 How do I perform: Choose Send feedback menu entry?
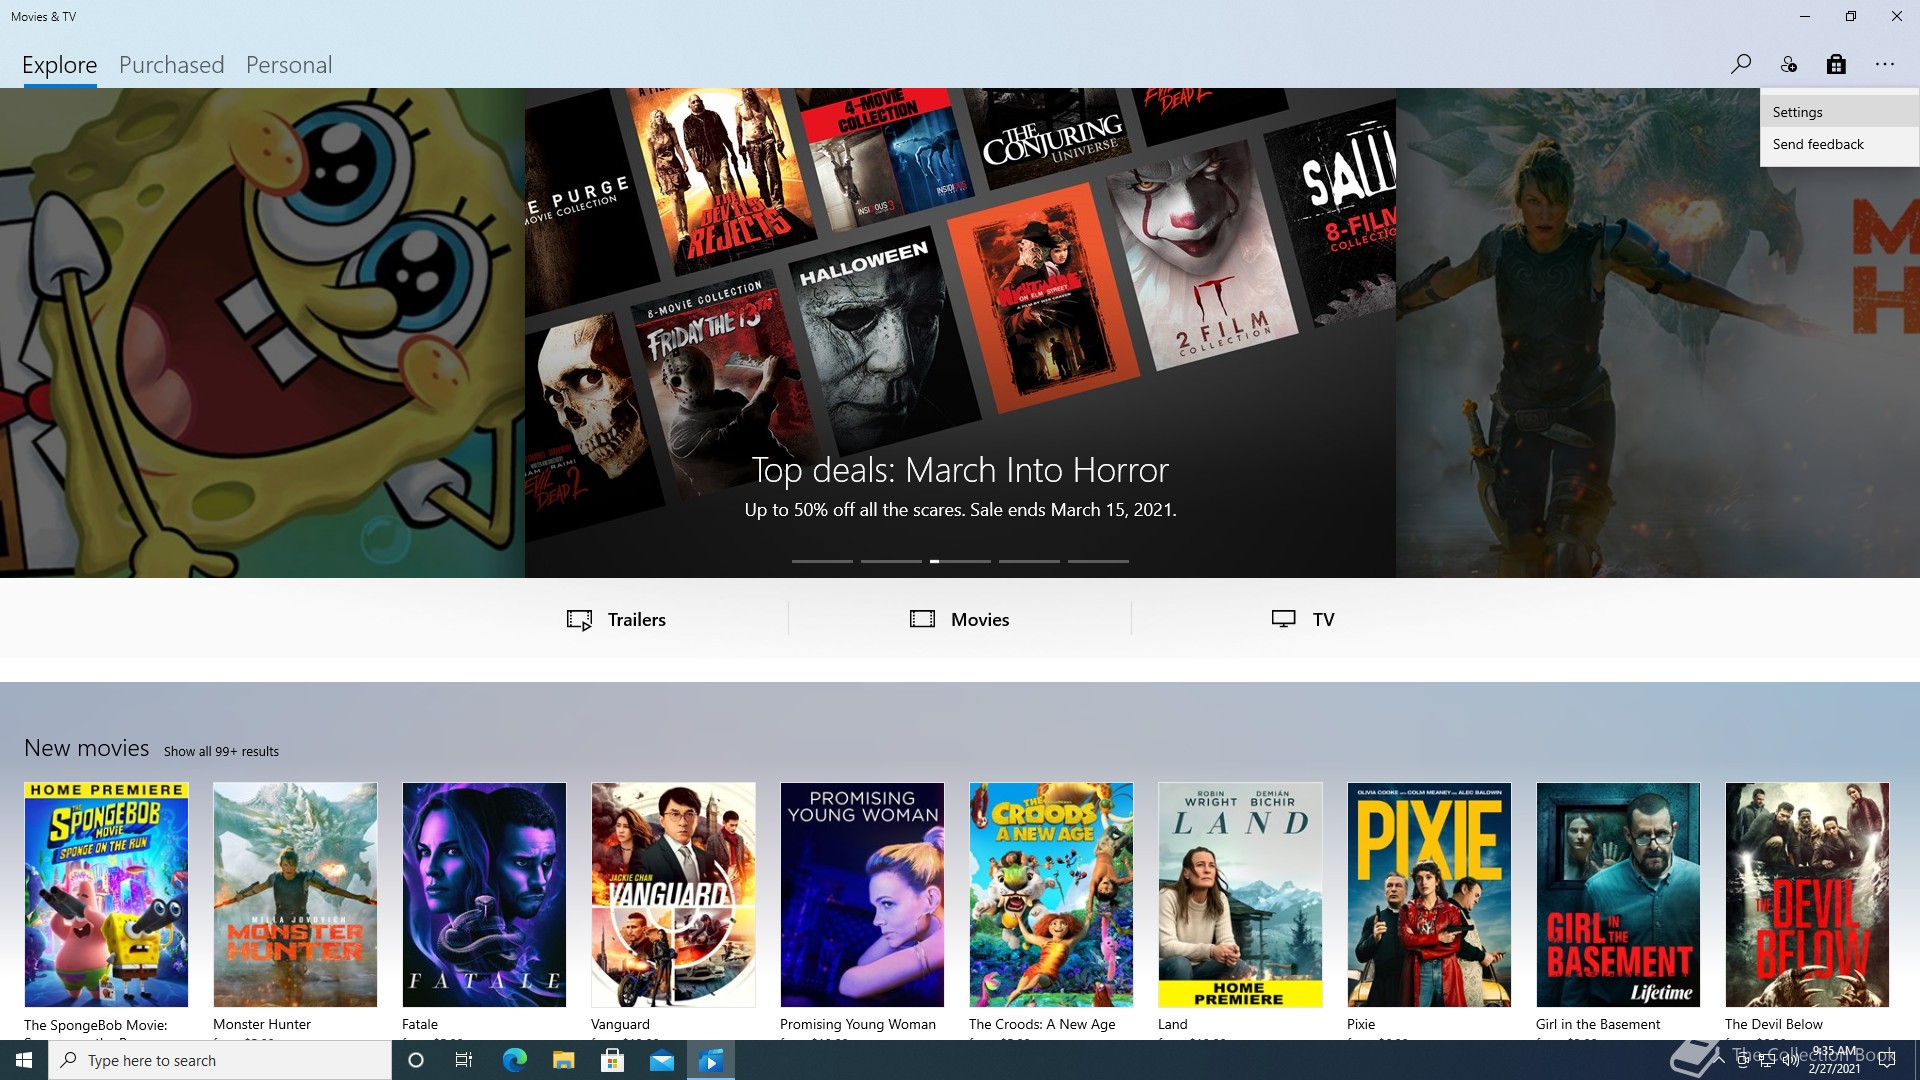click(x=1817, y=144)
